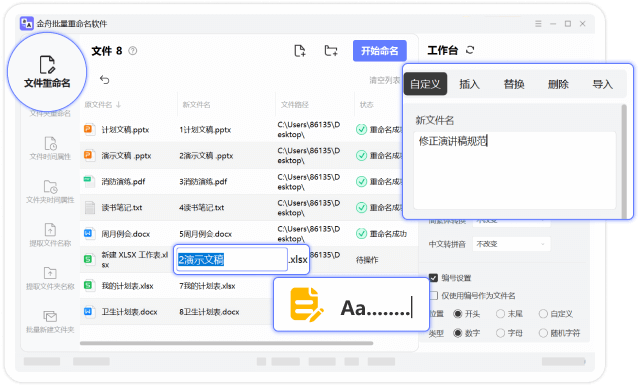Click the 新文件名 column header
This screenshot has height=386, width=639.
click(x=196, y=105)
